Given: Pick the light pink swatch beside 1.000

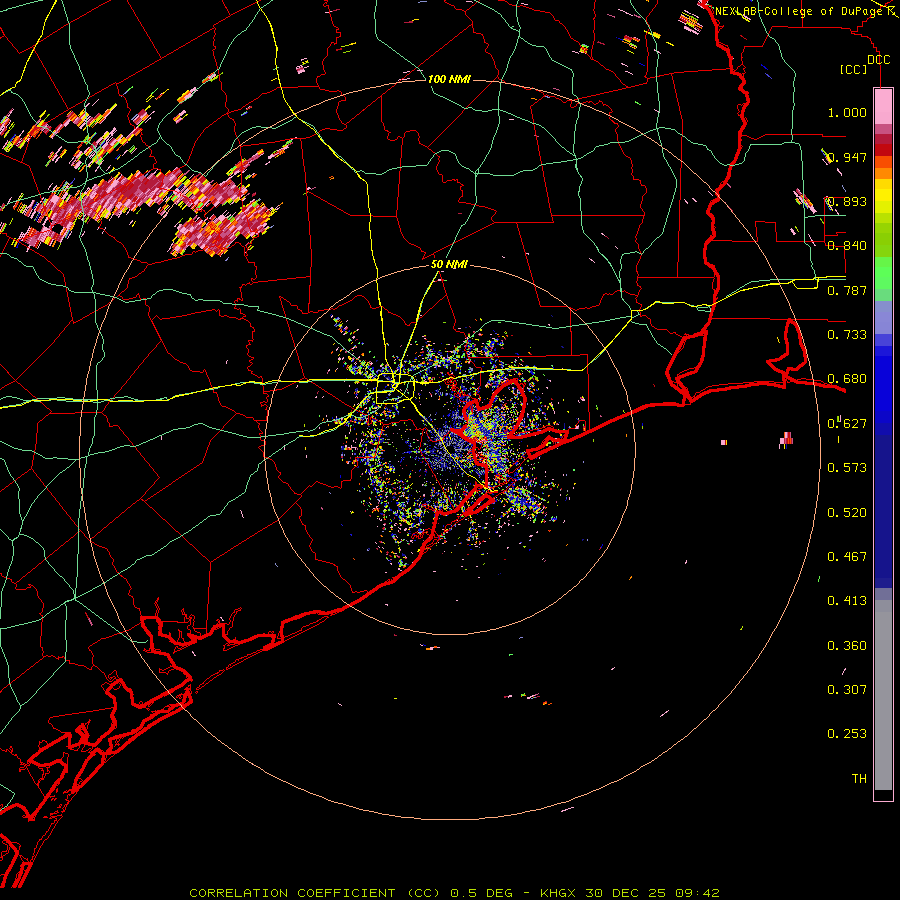Looking at the screenshot, I should click(x=883, y=107).
